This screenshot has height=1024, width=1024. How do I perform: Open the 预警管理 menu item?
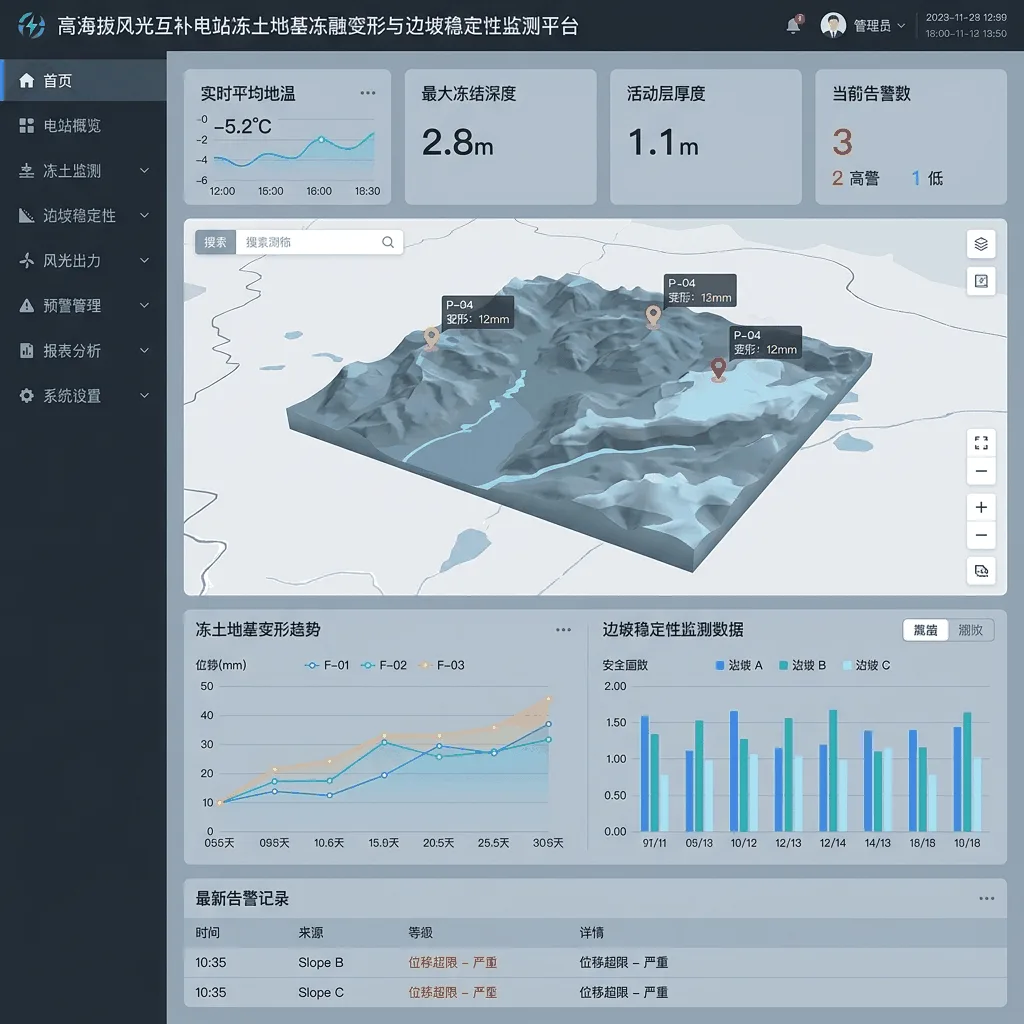84,306
